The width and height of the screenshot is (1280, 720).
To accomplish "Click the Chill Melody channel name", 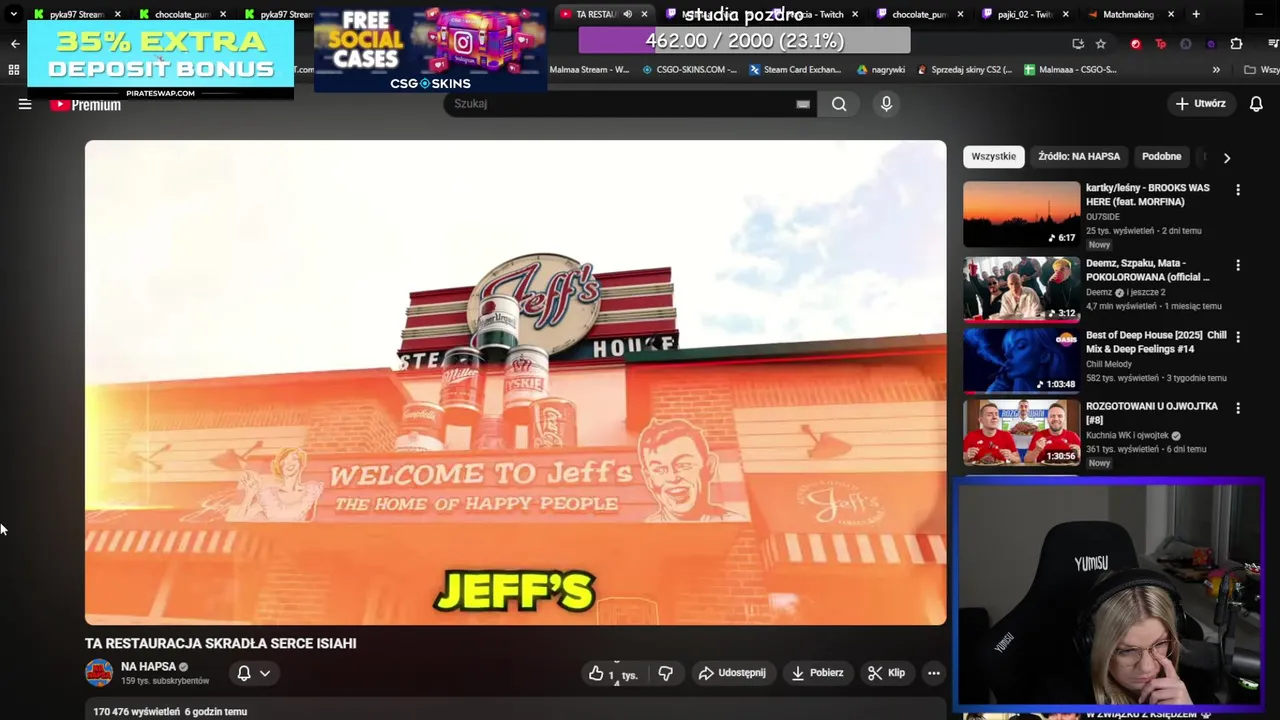I will [1110, 364].
